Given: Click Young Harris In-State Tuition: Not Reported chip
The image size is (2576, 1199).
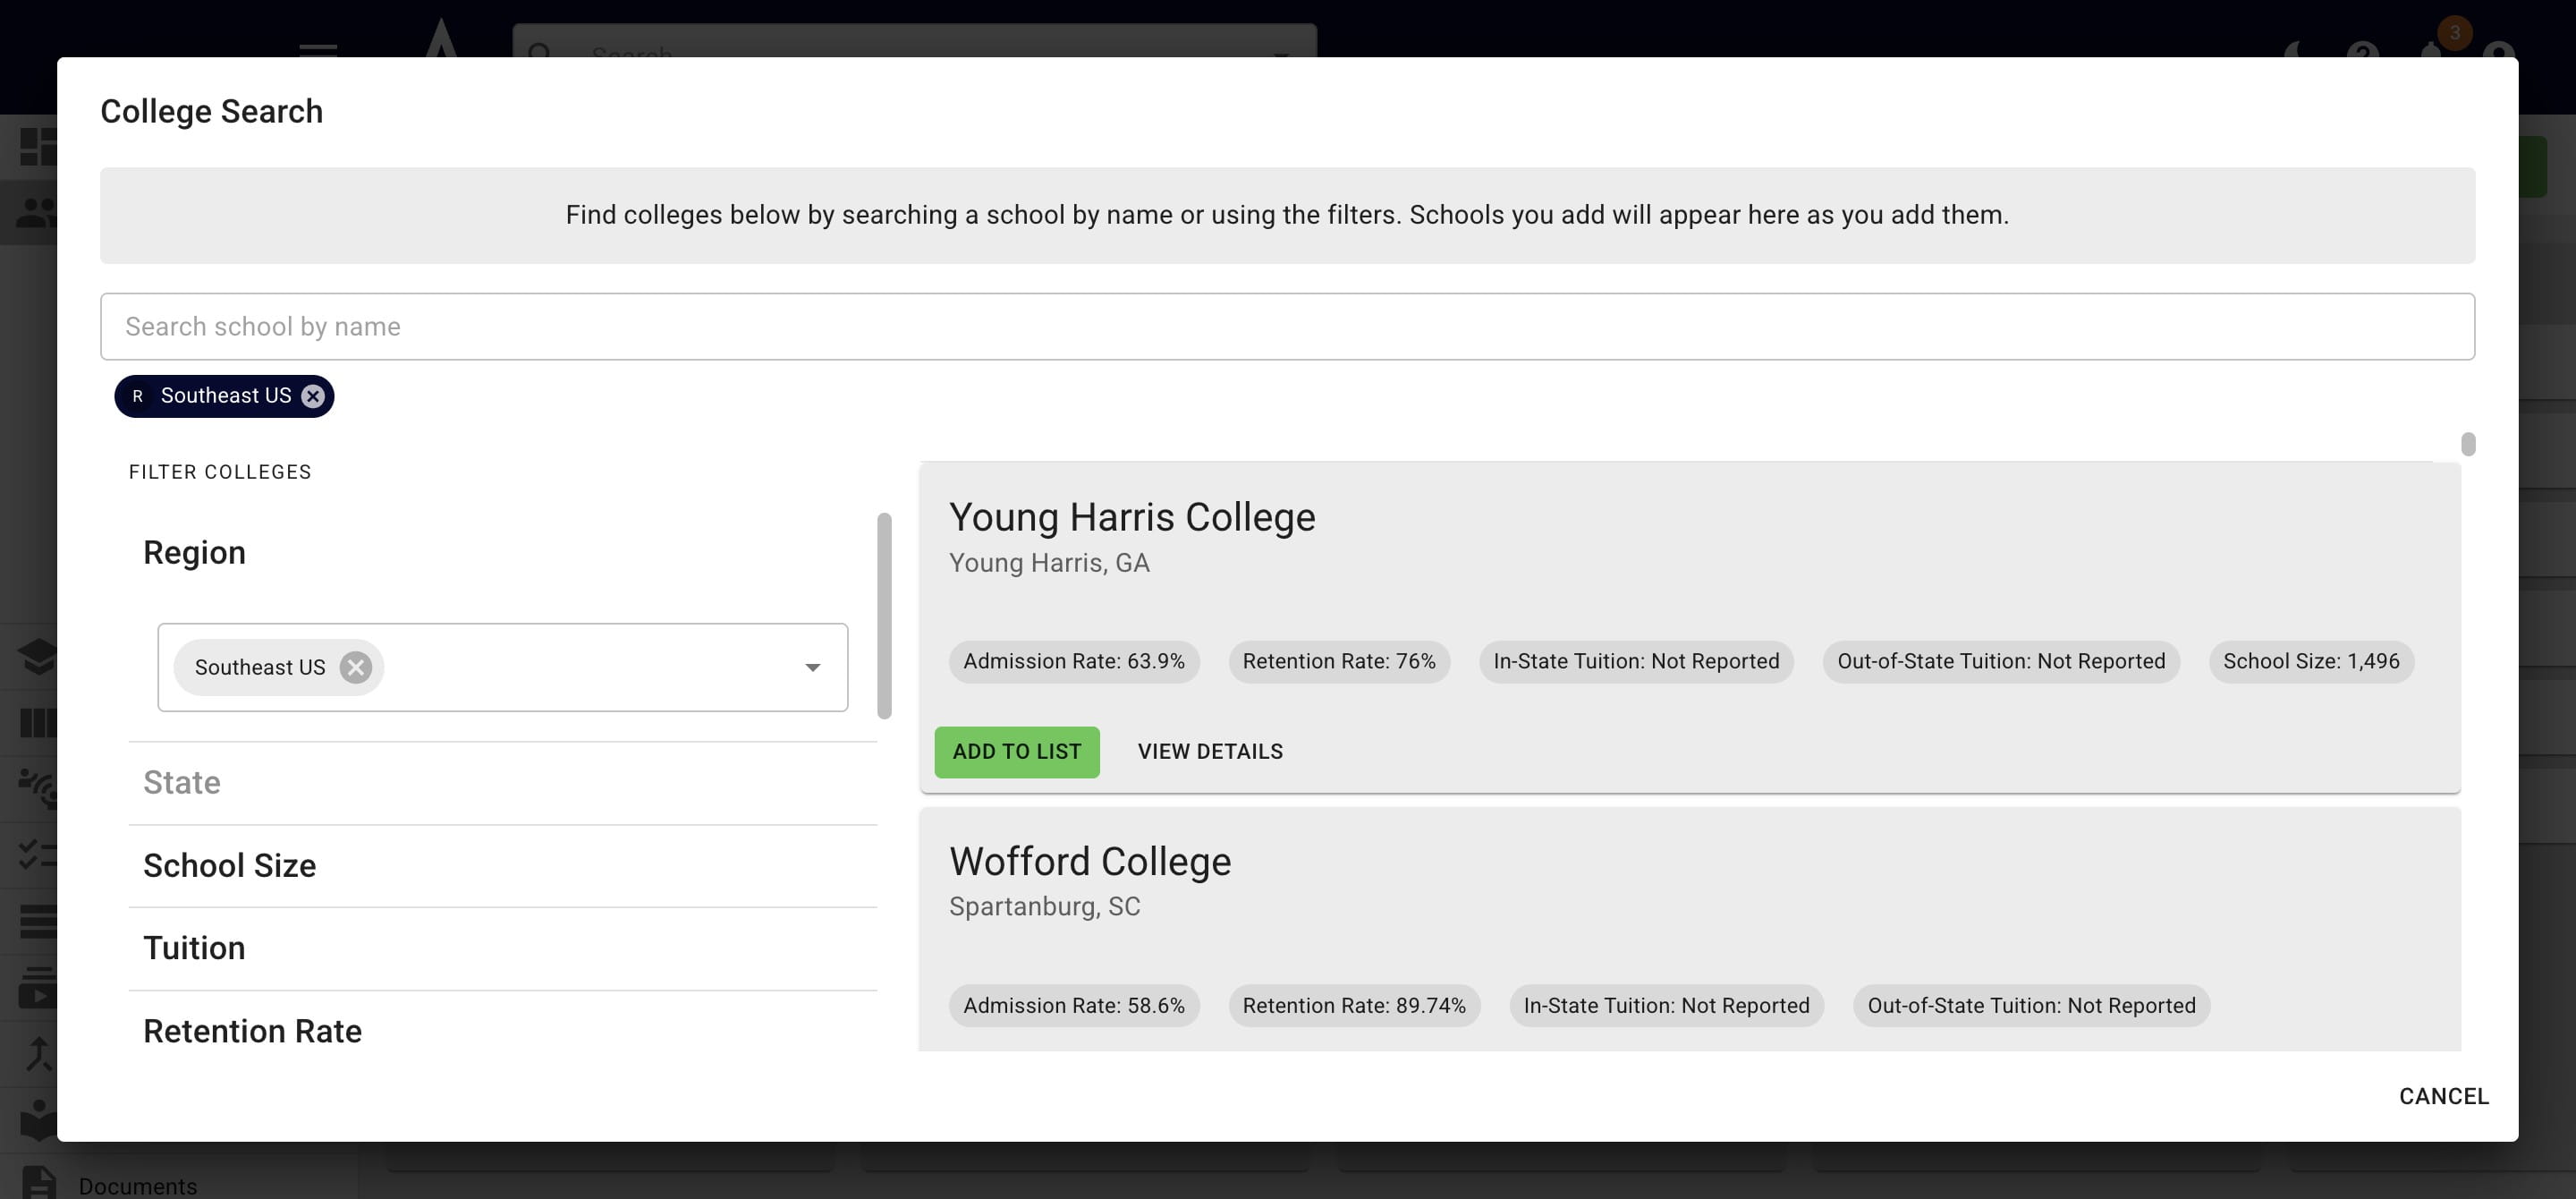Looking at the screenshot, I should [x=1636, y=661].
